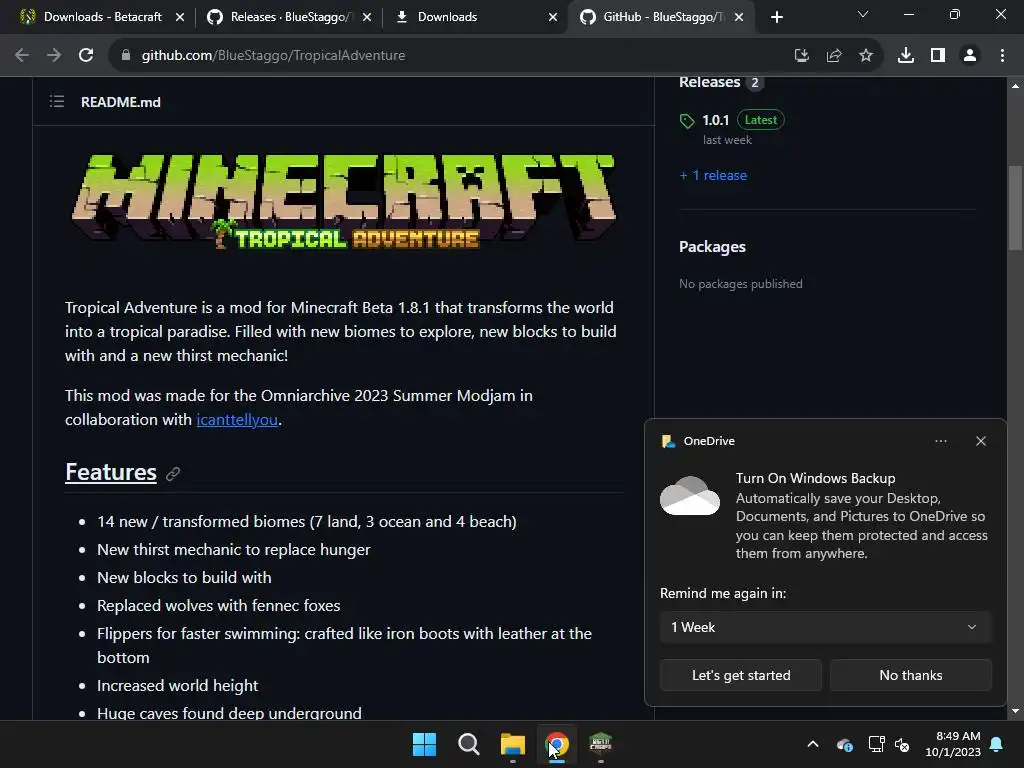Open a new browser tab
Viewport: 1024px width, 768px height.
click(x=776, y=17)
